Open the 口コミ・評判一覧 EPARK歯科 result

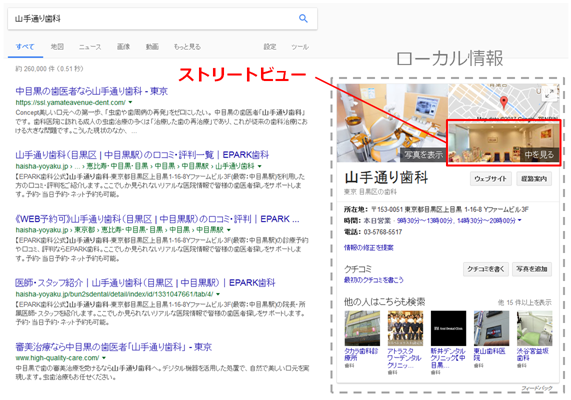(142, 155)
